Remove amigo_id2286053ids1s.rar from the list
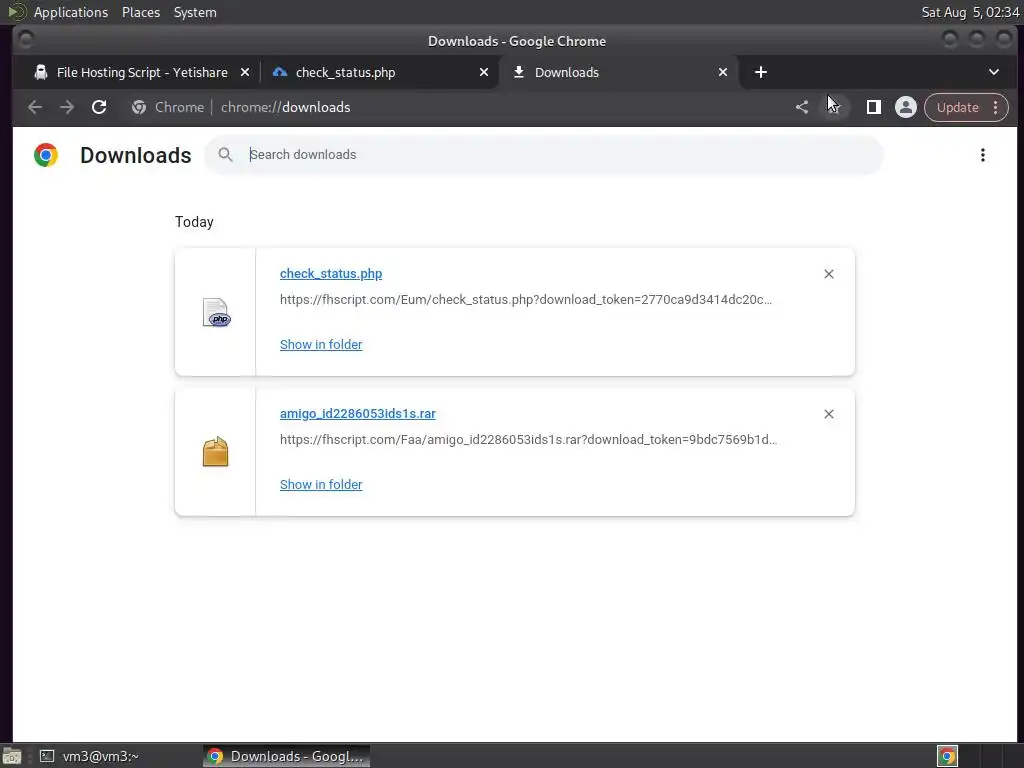The height and width of the screenshot is (768, 1024). click(828, 414)
